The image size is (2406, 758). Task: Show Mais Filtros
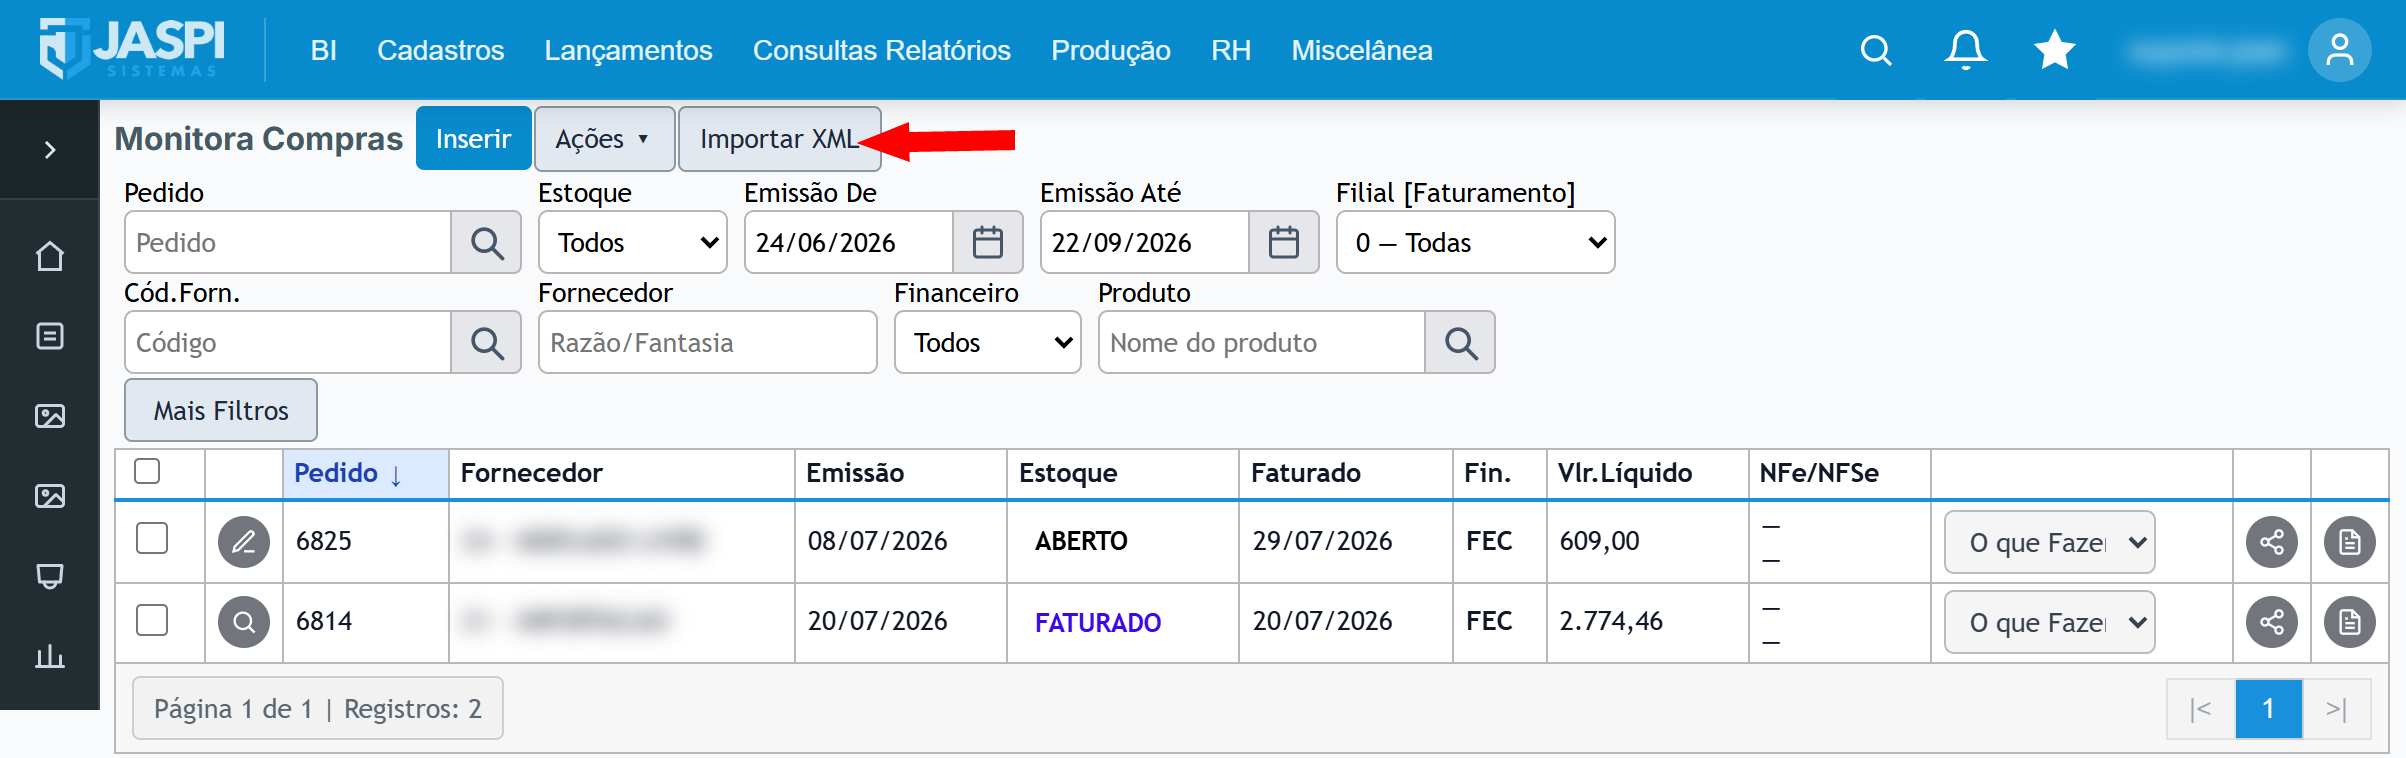click(x=221, y=410)
